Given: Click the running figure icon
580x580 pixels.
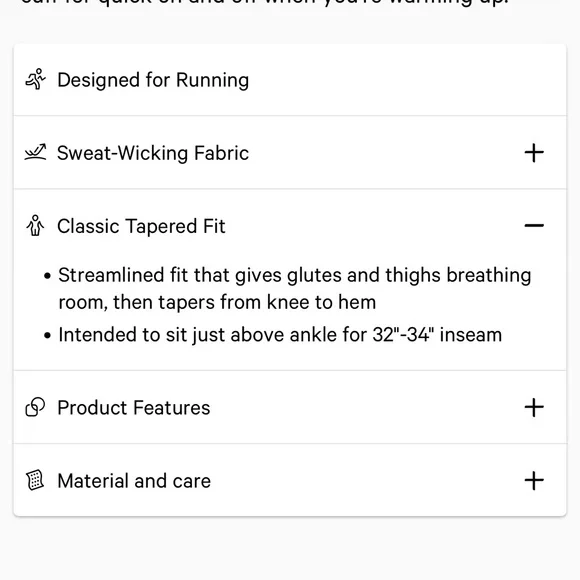Looking at the screenshot, I should 36,79.
